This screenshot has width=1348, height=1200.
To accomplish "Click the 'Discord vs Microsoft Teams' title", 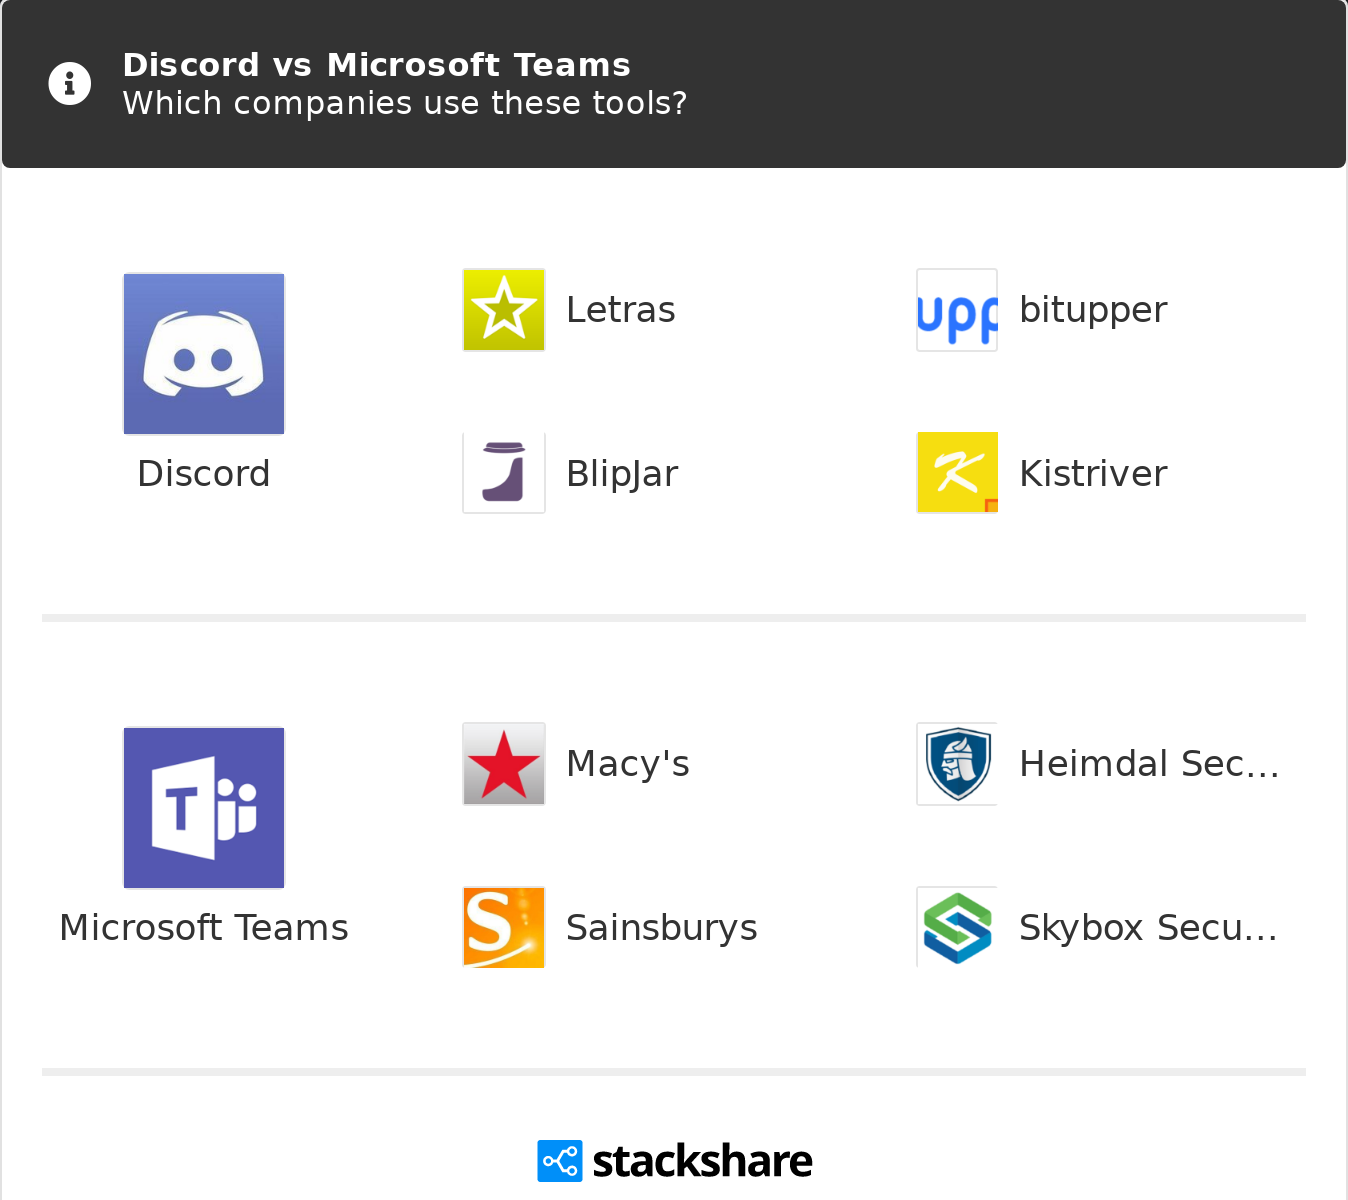I will [x=377, y=65].
